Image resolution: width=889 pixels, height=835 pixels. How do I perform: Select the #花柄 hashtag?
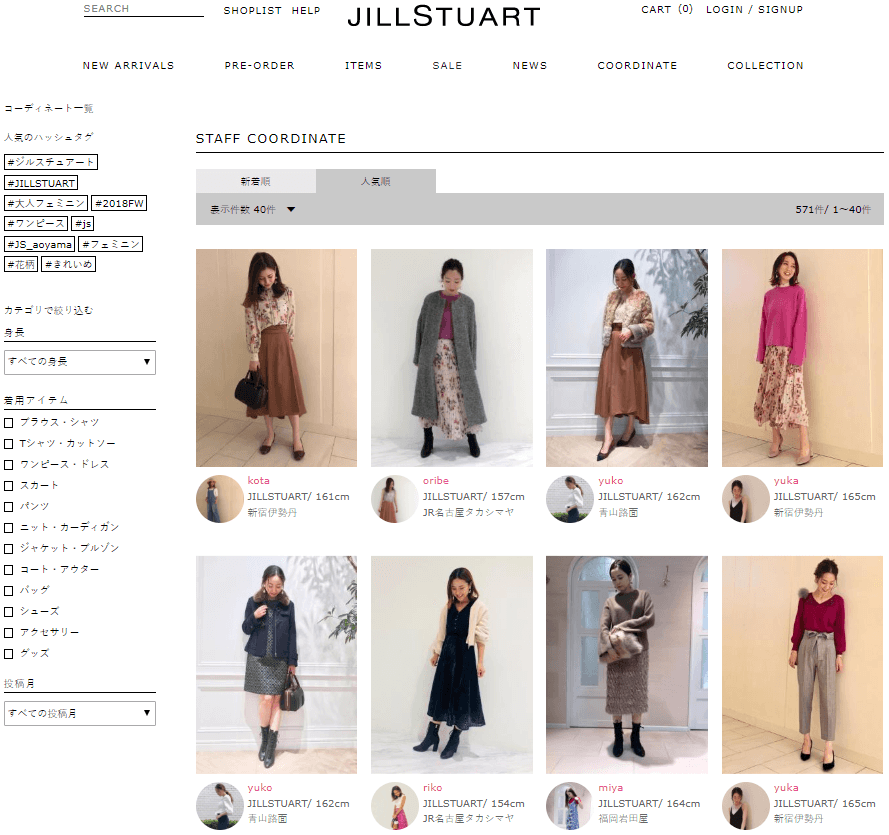coord(21,265)
